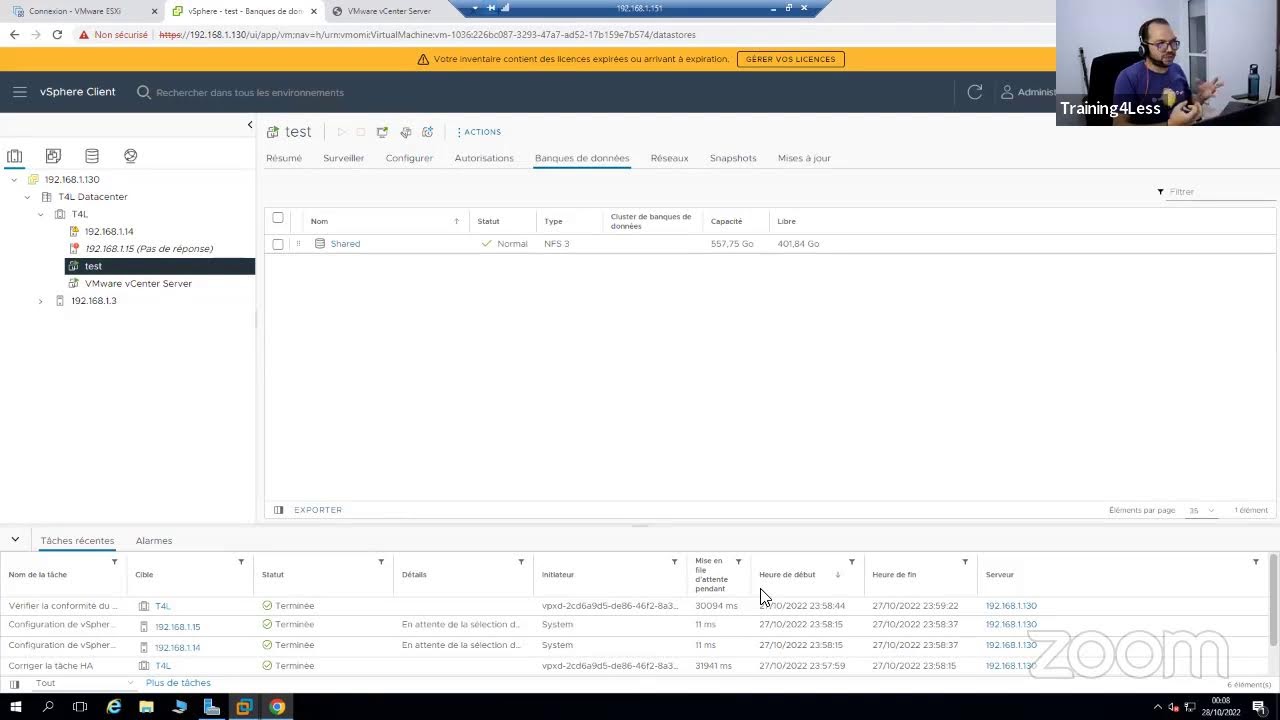This screenshot has height=720, width=1280.
Task: Click the Filtrer input above datastore table
Action: tap(1220, 192)
